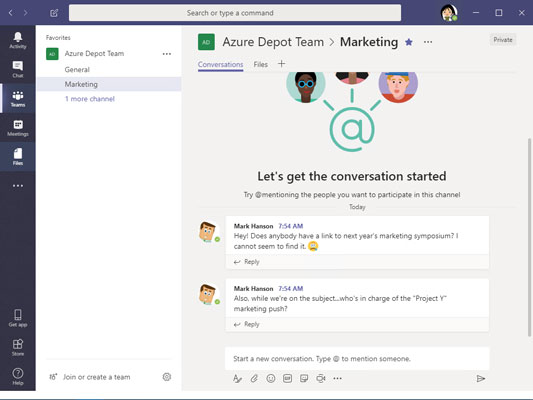The height and width of the screenshot is (400, 533).
Task: Click the Favorites heading
Action: coord(58,38)
